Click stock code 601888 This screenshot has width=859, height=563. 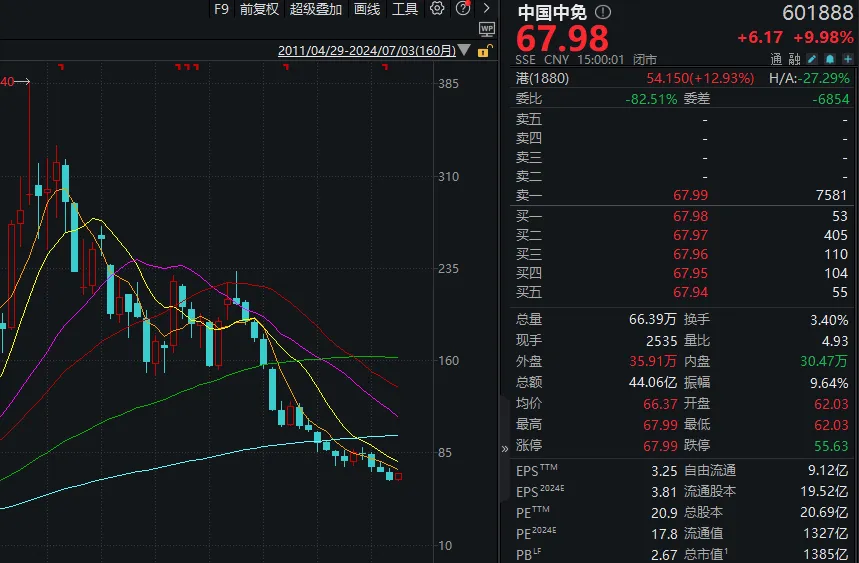tap(817, 13)
